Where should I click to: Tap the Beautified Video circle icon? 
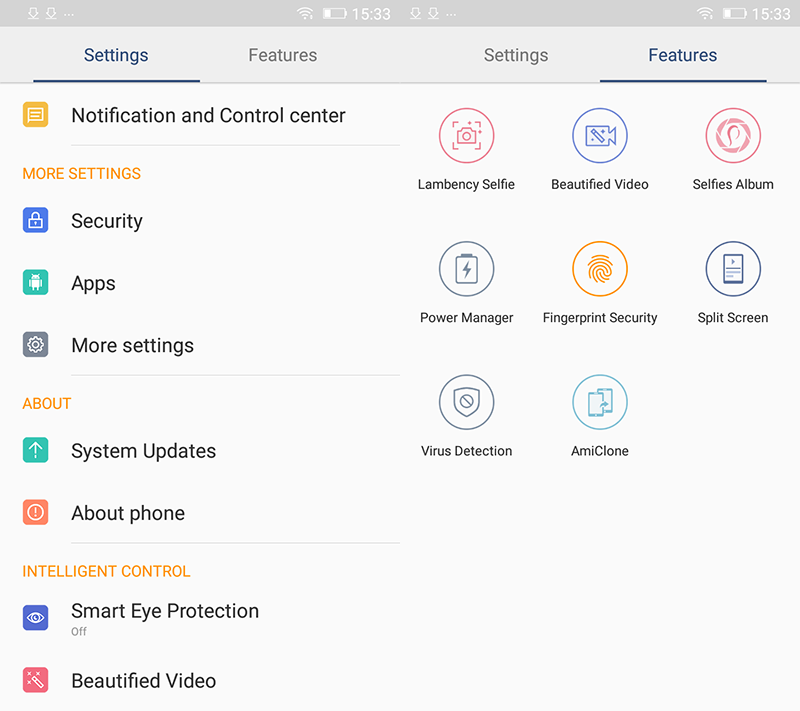599,136
